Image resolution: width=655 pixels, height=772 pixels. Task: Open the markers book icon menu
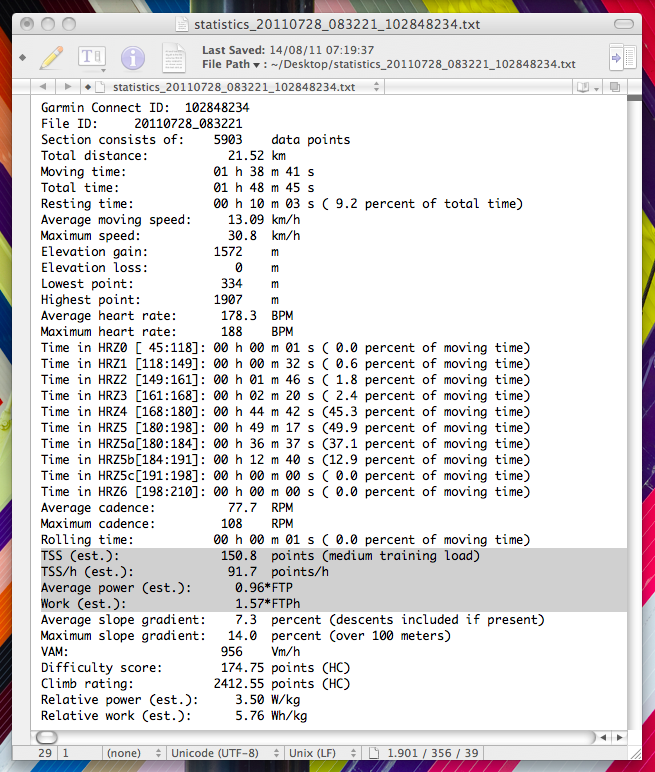(x=588, y=87)
